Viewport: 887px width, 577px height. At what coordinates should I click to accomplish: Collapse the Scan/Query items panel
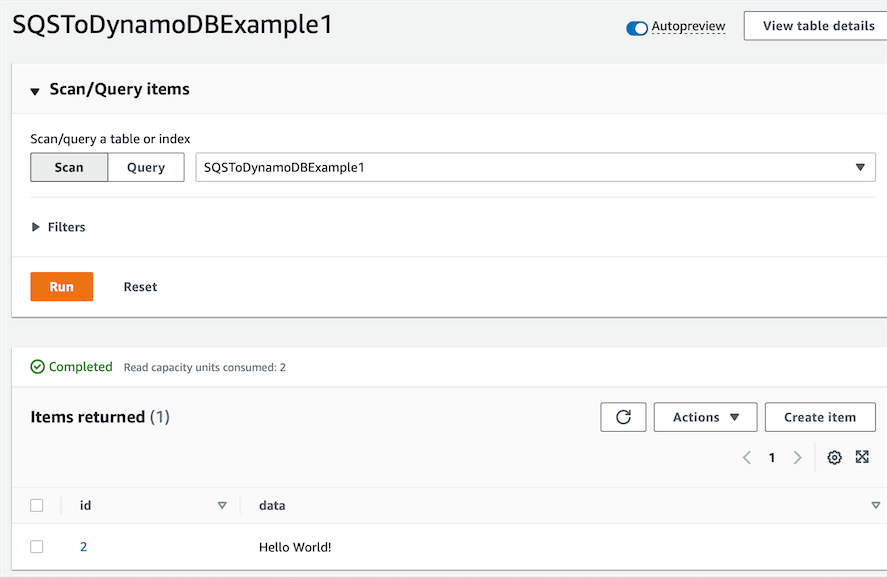36,90
